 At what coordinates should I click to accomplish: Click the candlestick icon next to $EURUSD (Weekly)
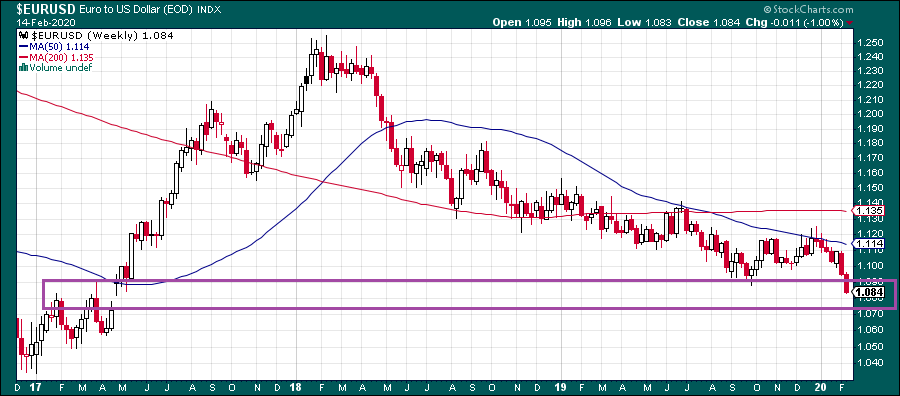(x=22, y=36)
